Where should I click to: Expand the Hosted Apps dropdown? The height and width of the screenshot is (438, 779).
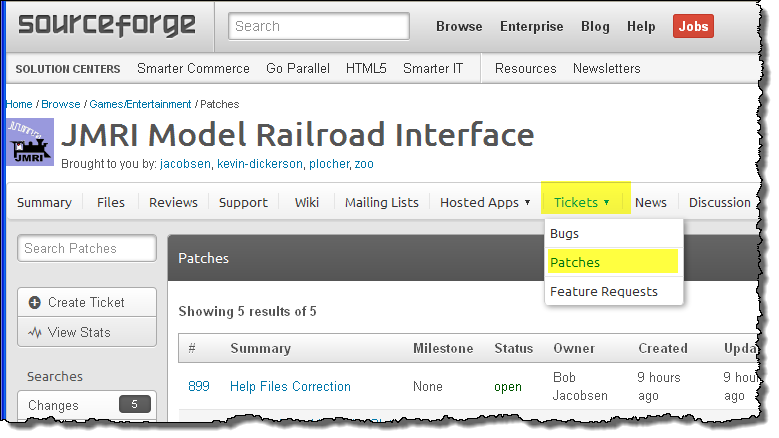point(486,202)
